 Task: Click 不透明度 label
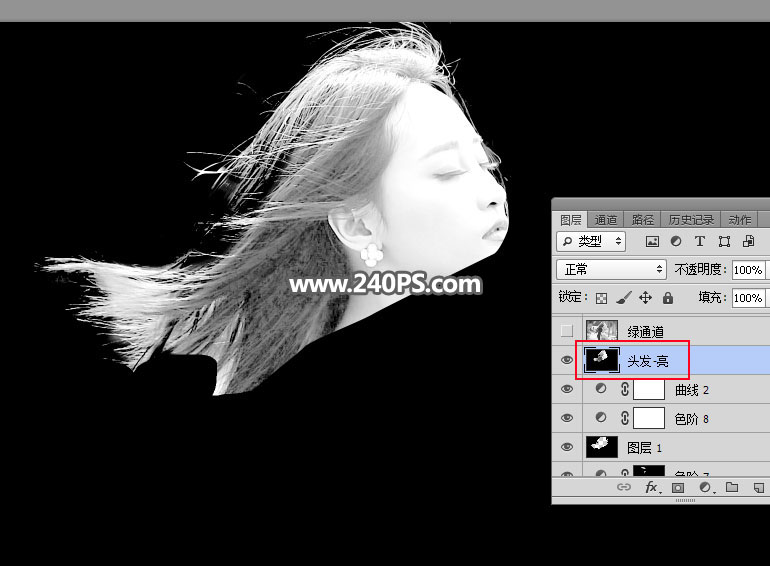pyautogui.click(x=700, y=270)
